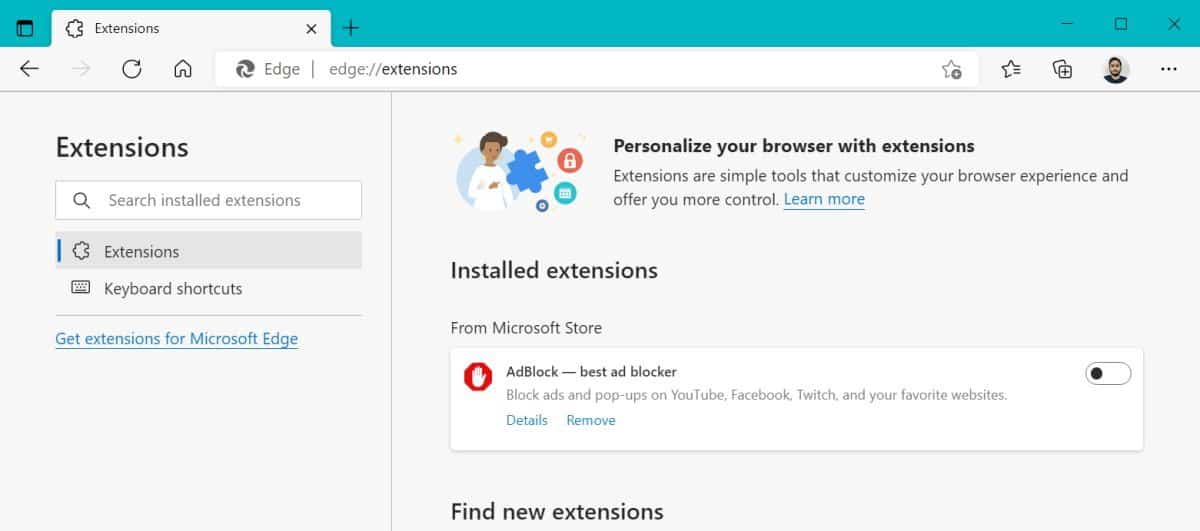Click the Personalize your browser with extensions heading
This screenshot has width=1200, height=531.
pos(794,146)
